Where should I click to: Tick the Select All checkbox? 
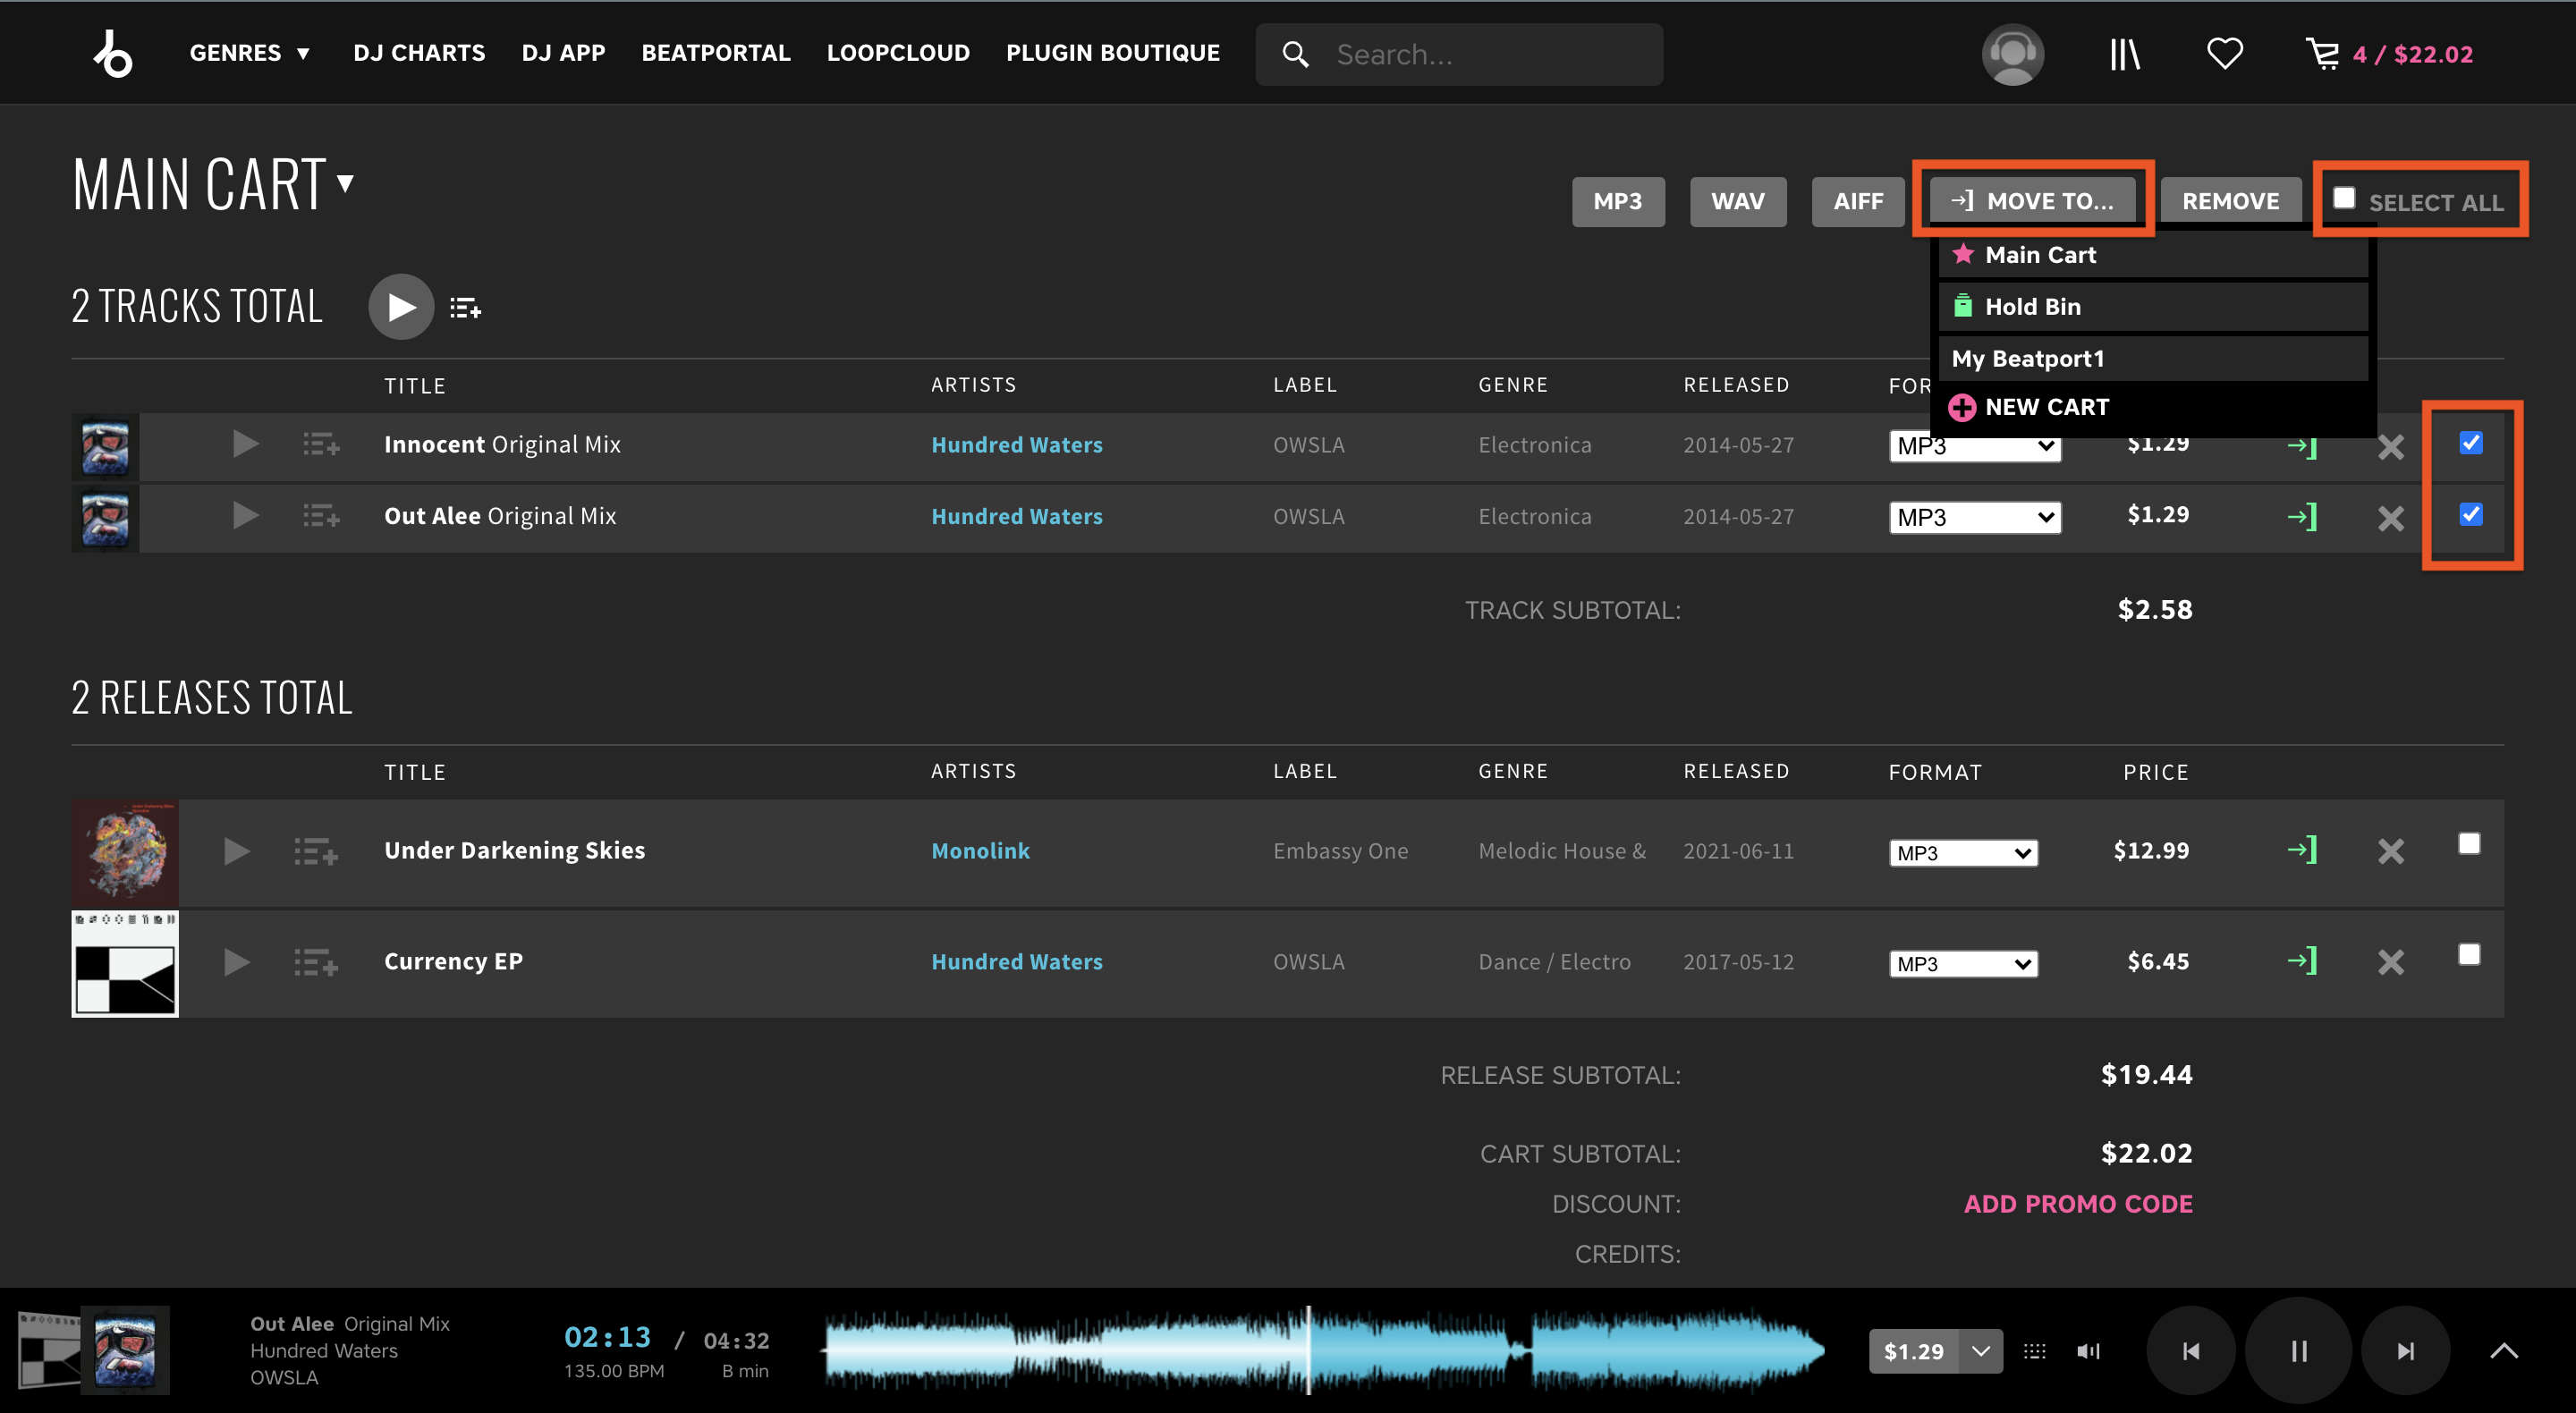2344,198
